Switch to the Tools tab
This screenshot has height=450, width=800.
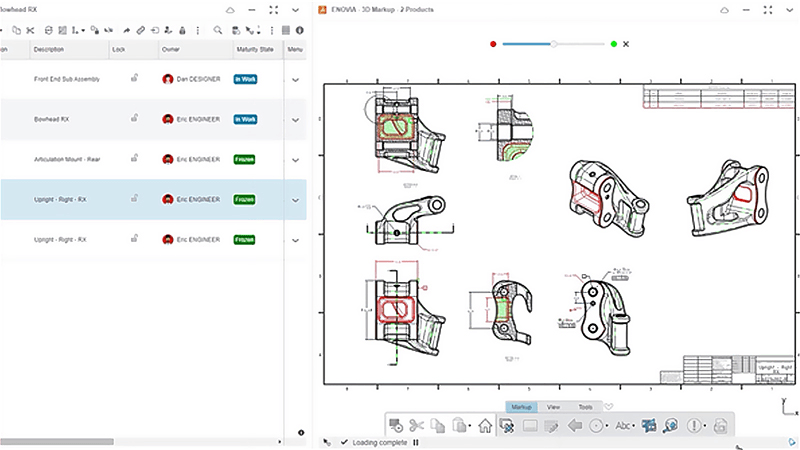pyautogui.click(x=585, y=407)
